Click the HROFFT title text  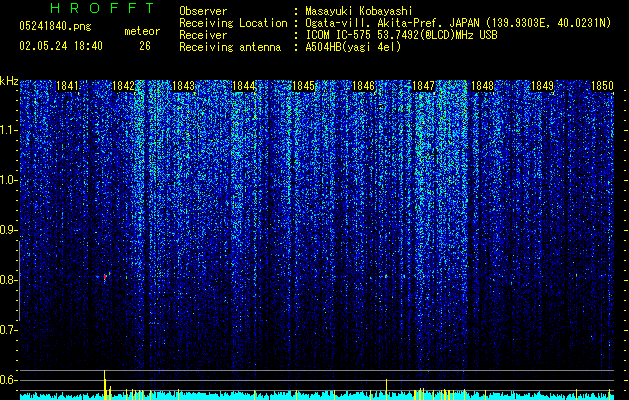click(x=103, y=8)
